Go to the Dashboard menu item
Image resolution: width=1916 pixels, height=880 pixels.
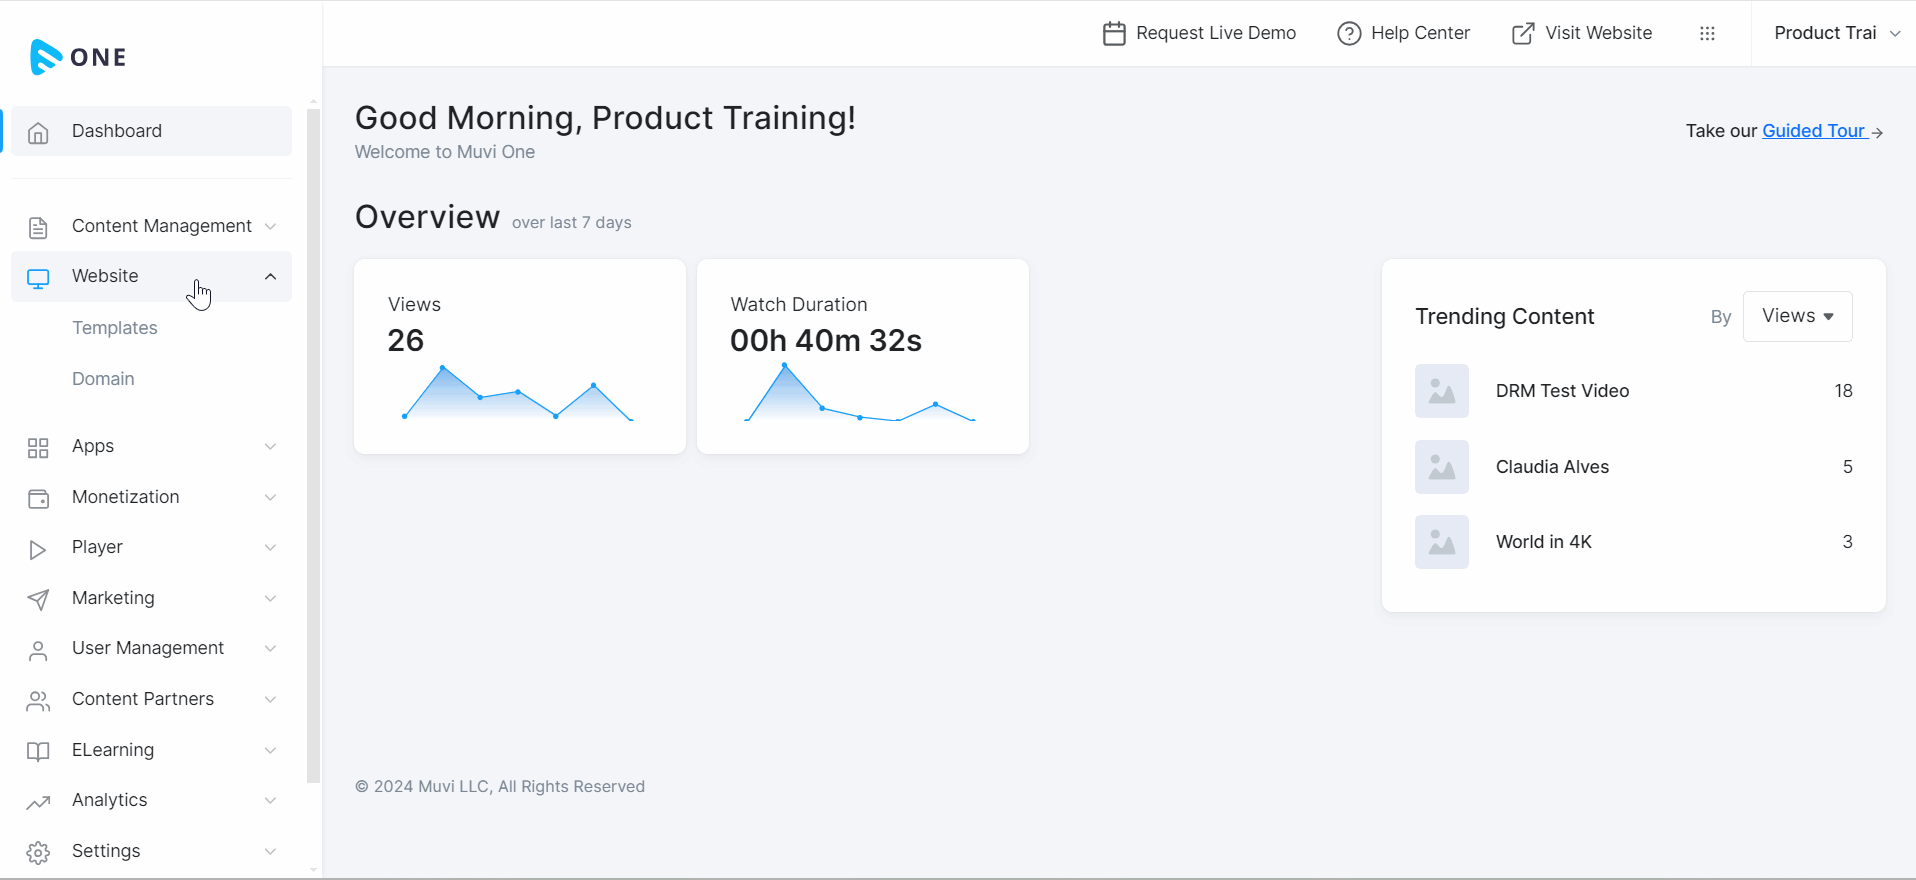pyautogui.click(x=151, y=131)
